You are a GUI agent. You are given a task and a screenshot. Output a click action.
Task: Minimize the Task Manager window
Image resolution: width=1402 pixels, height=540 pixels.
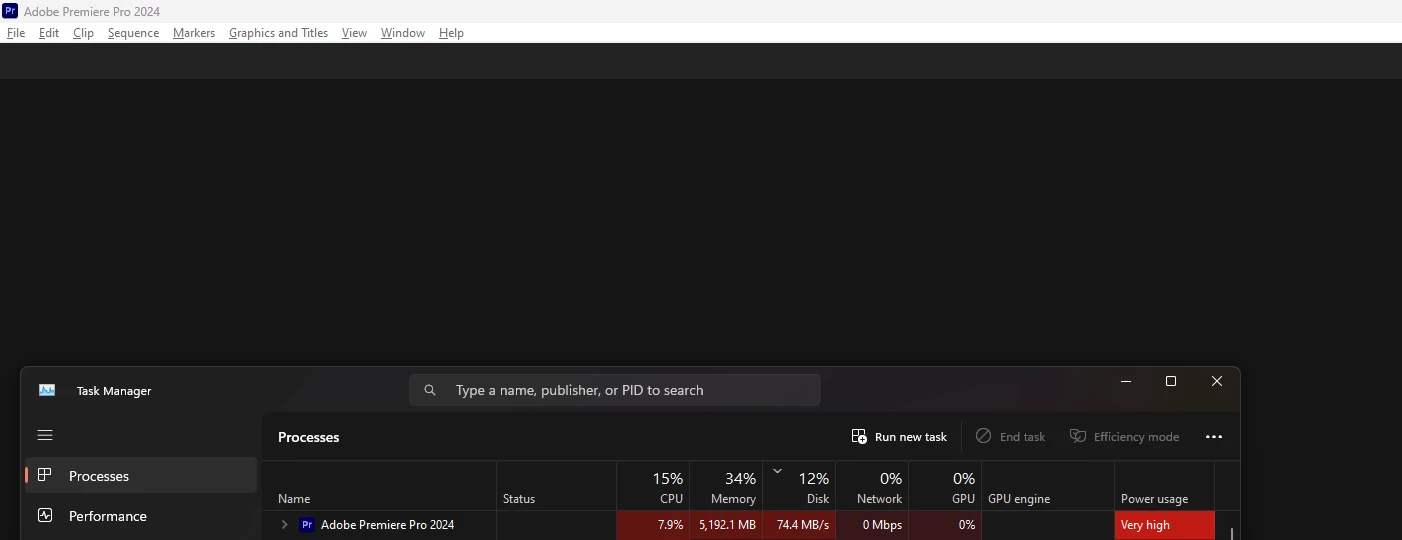[x=1126, y=381]
